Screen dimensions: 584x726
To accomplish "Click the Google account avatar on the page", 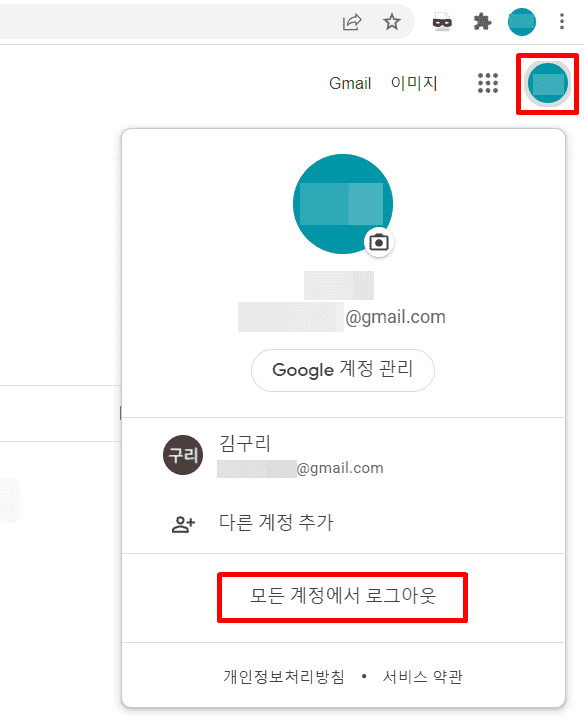I will pos(547,83).
